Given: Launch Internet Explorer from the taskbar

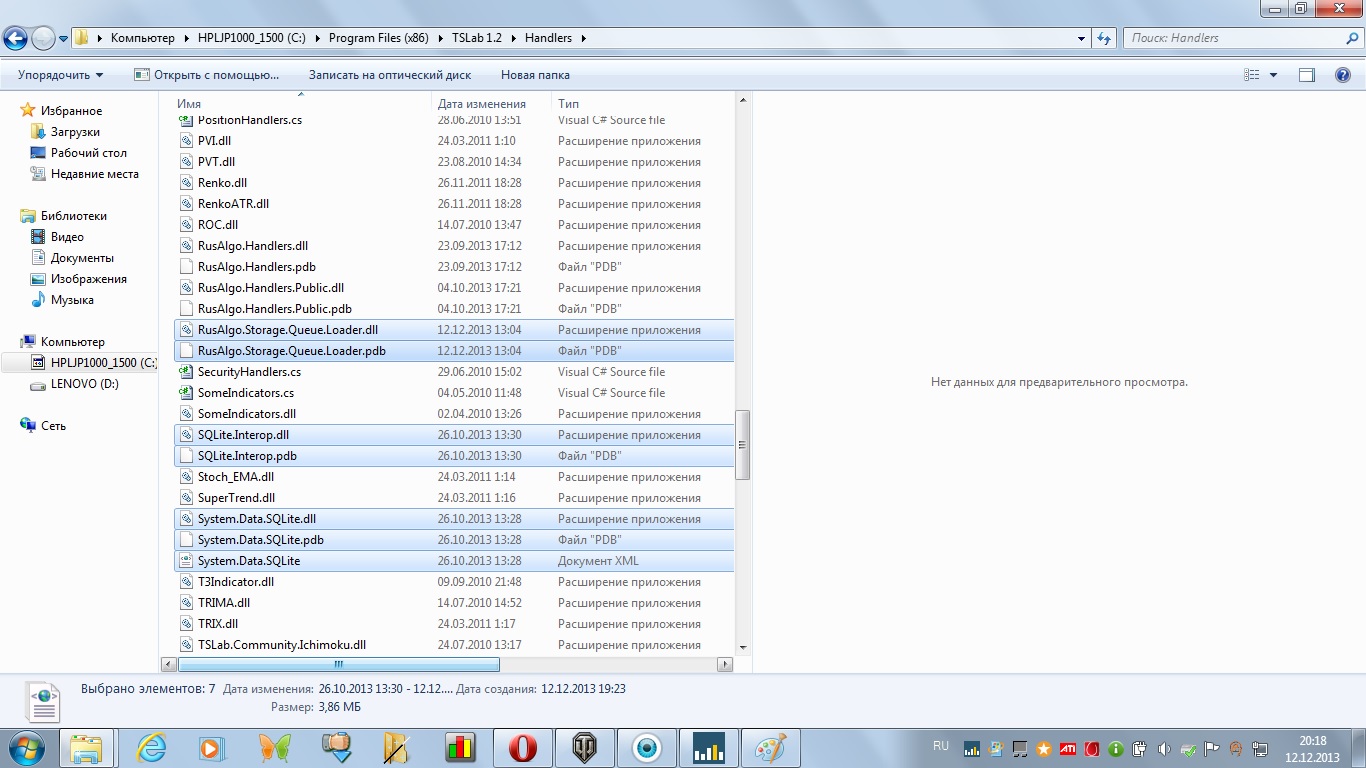Looking at the screenshot, I should pyautogui.click(x=151, y=748).
